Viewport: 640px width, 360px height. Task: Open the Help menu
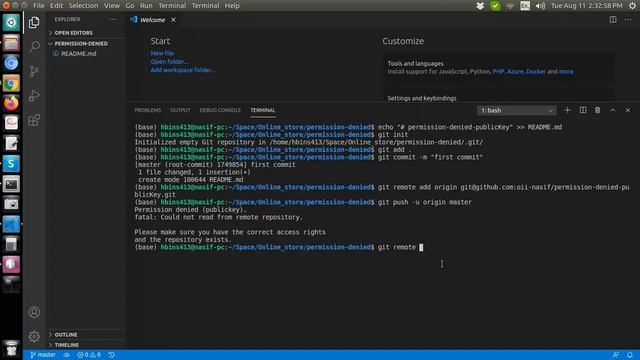coord(232,6)
